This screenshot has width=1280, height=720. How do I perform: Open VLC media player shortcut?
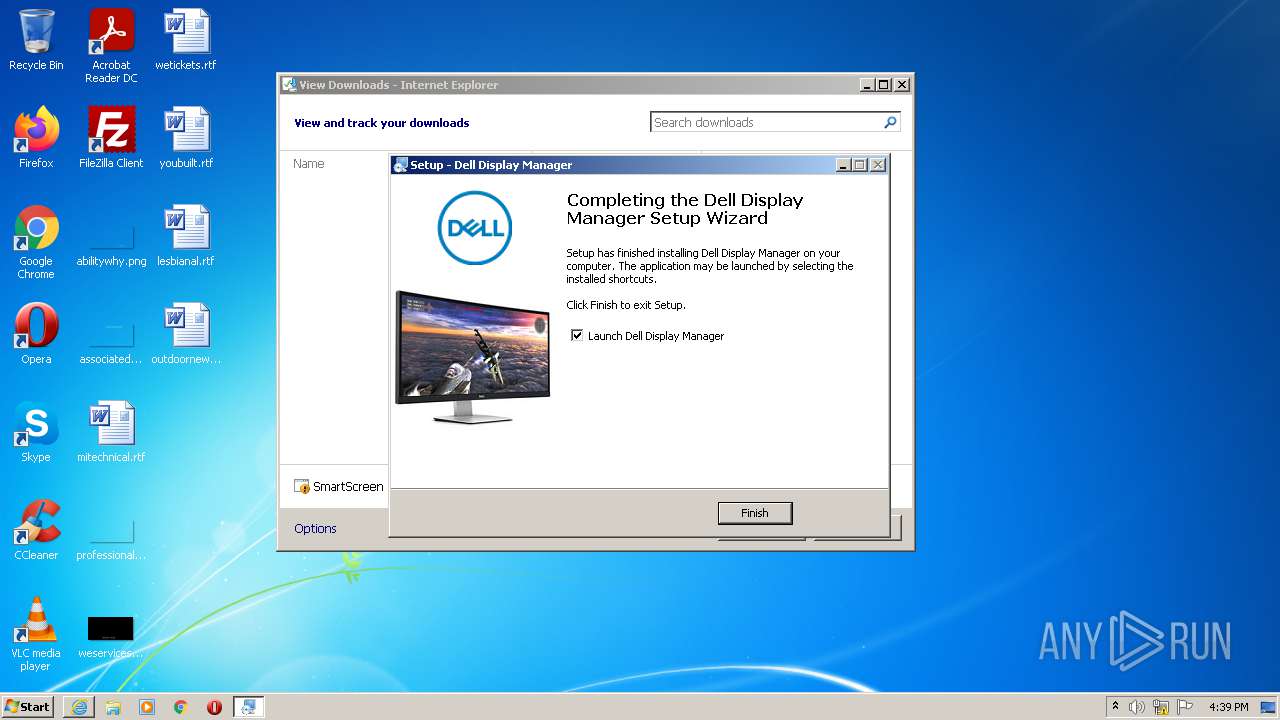click(x=36, y=634)
